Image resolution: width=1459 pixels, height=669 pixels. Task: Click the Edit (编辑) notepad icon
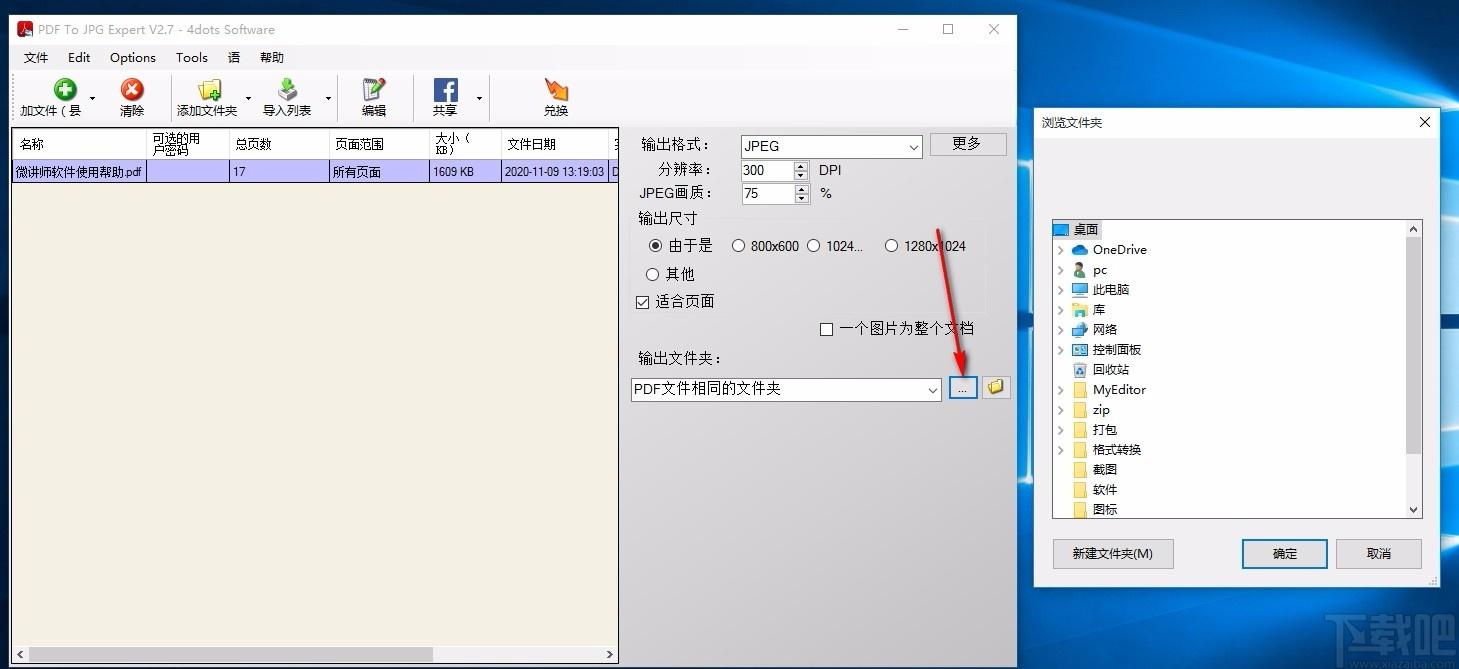(x=374, y=90)
